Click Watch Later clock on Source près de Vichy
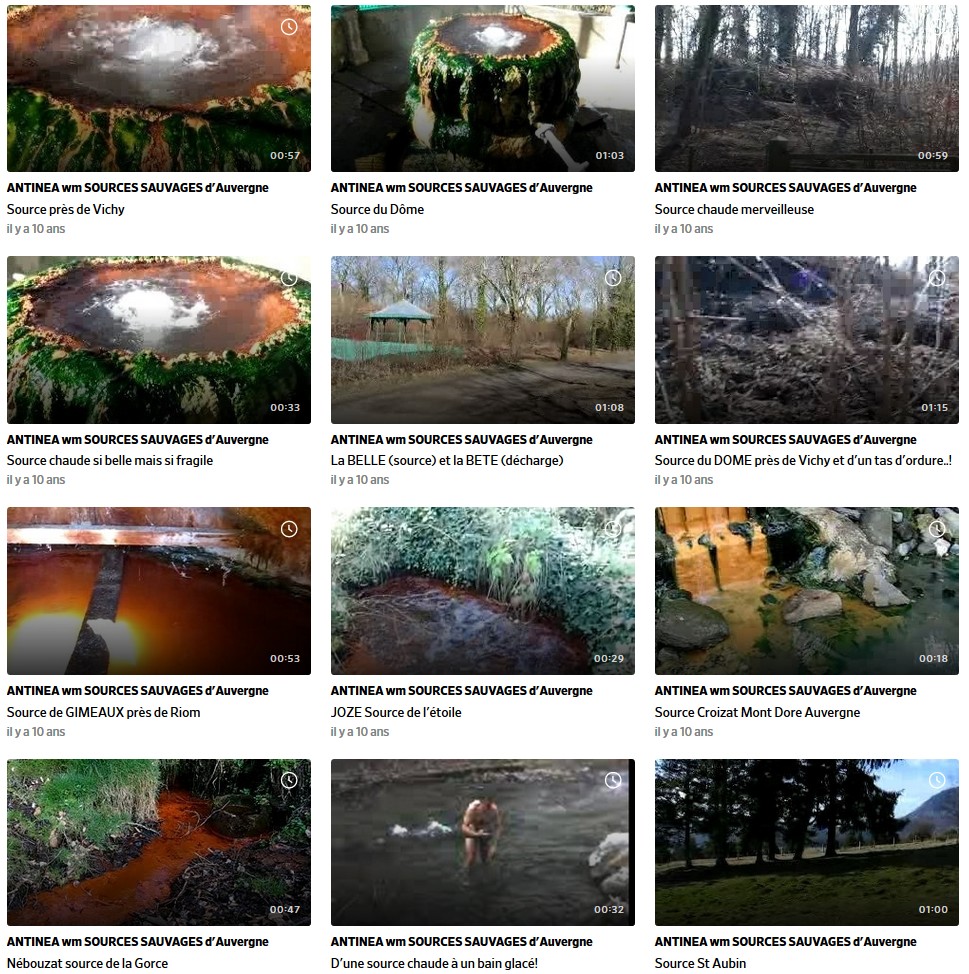969x974 pixels. point(289,27)
